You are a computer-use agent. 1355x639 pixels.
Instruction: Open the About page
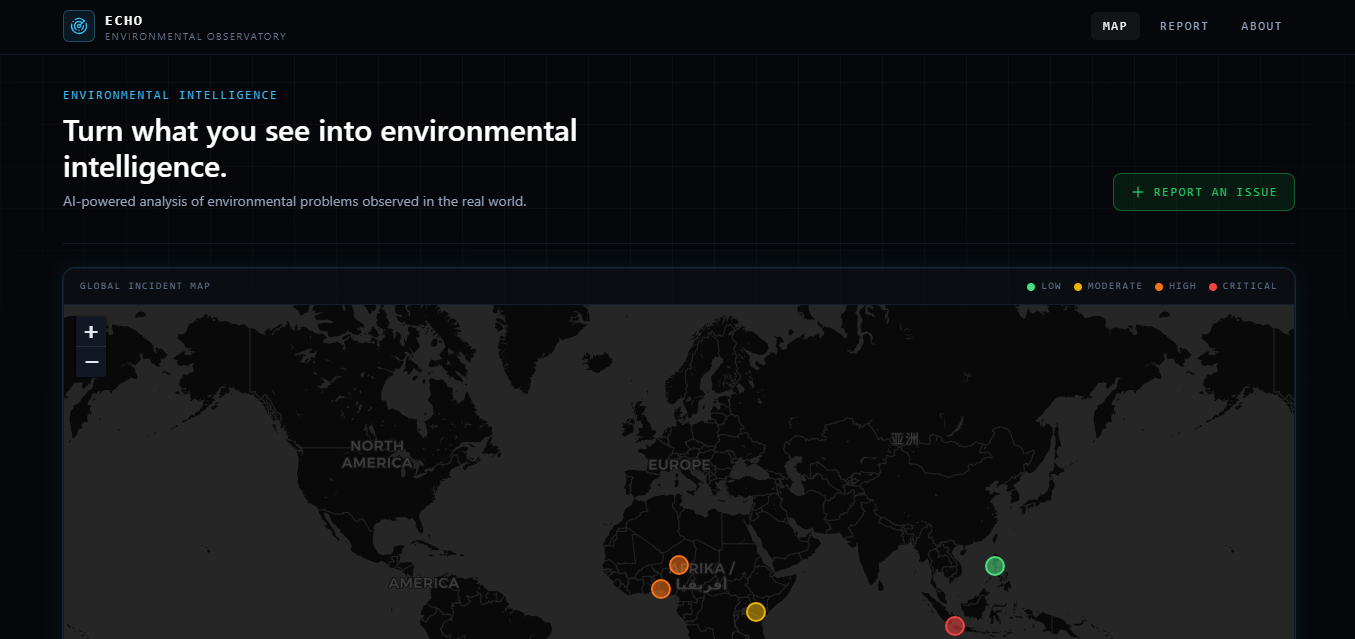[x=1261, y=26]
